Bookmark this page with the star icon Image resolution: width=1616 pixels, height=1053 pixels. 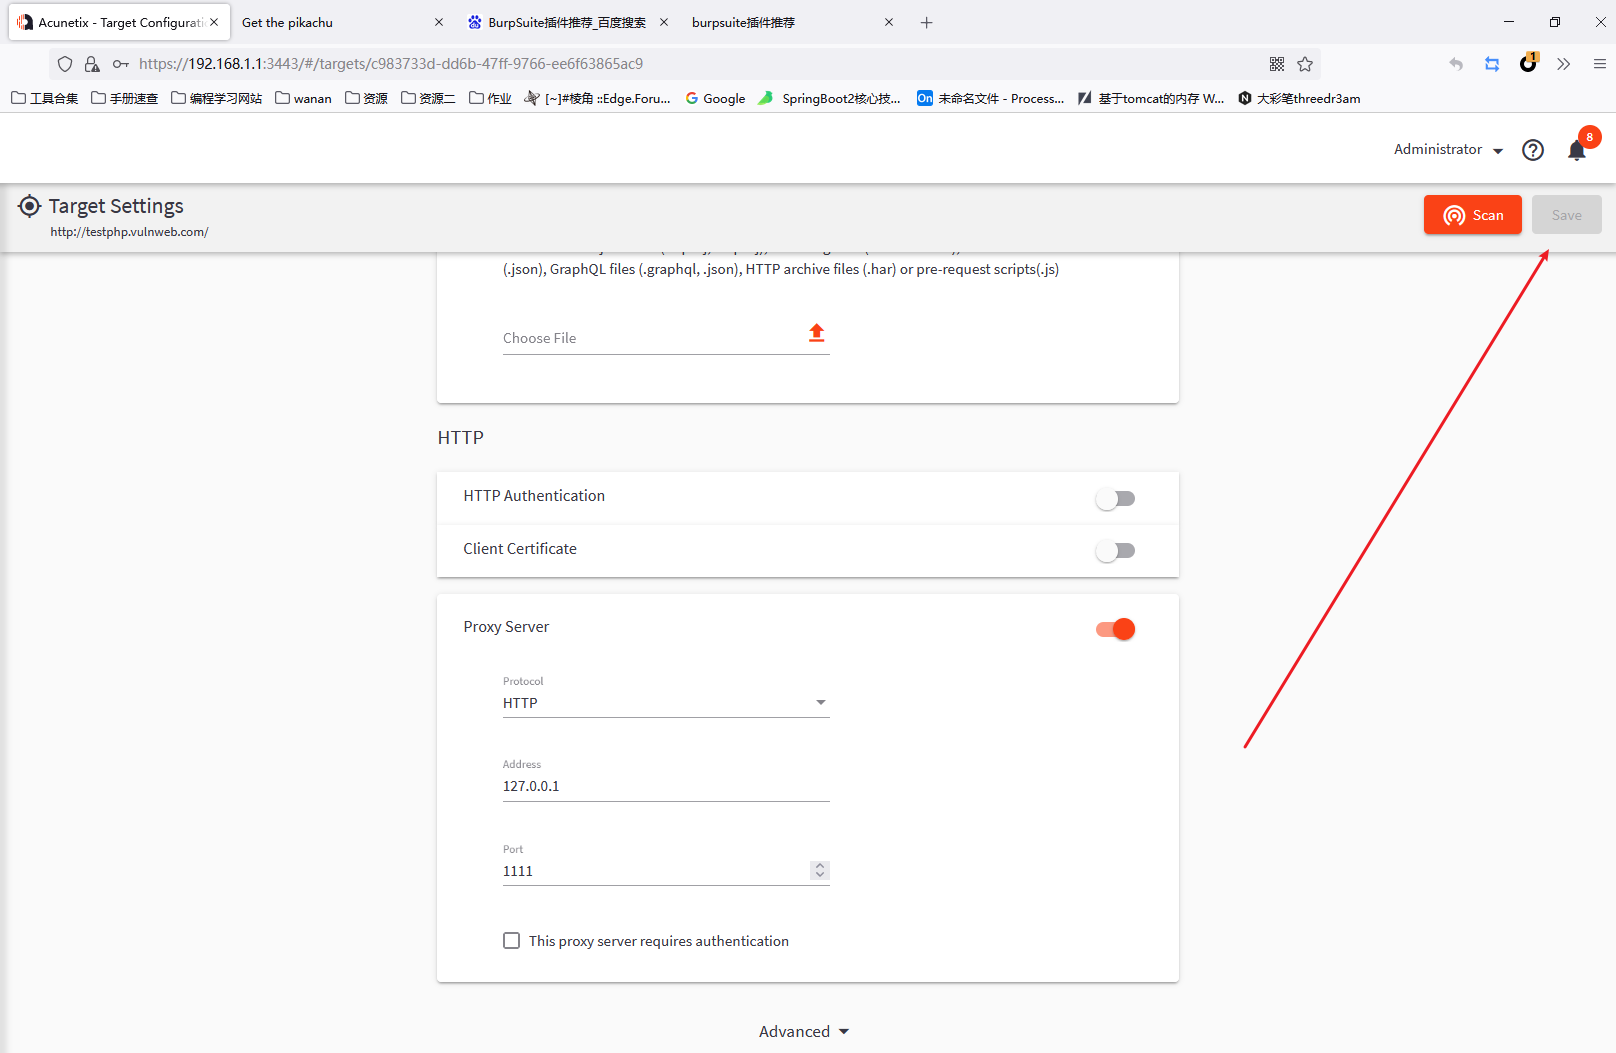1305,64
